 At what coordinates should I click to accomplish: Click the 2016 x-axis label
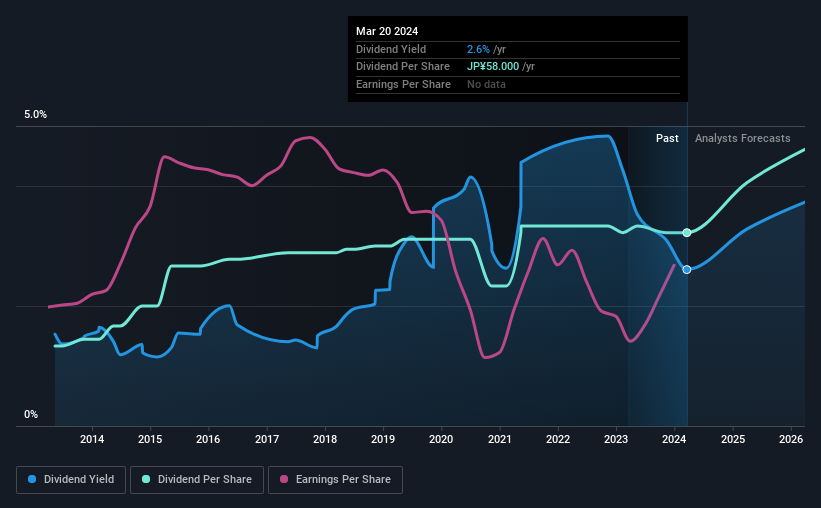point(208,439)
